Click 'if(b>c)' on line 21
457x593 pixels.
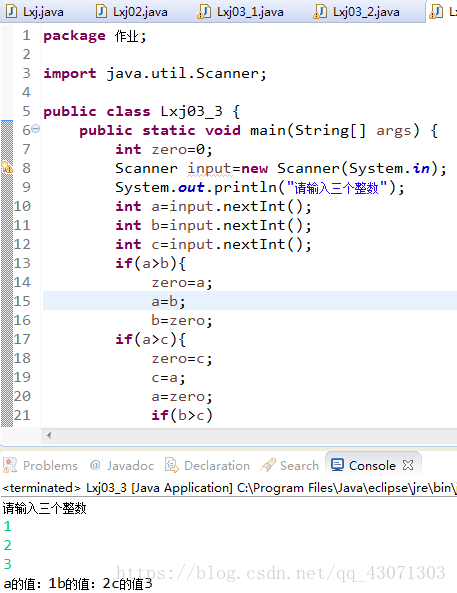[x=182, y=415]
